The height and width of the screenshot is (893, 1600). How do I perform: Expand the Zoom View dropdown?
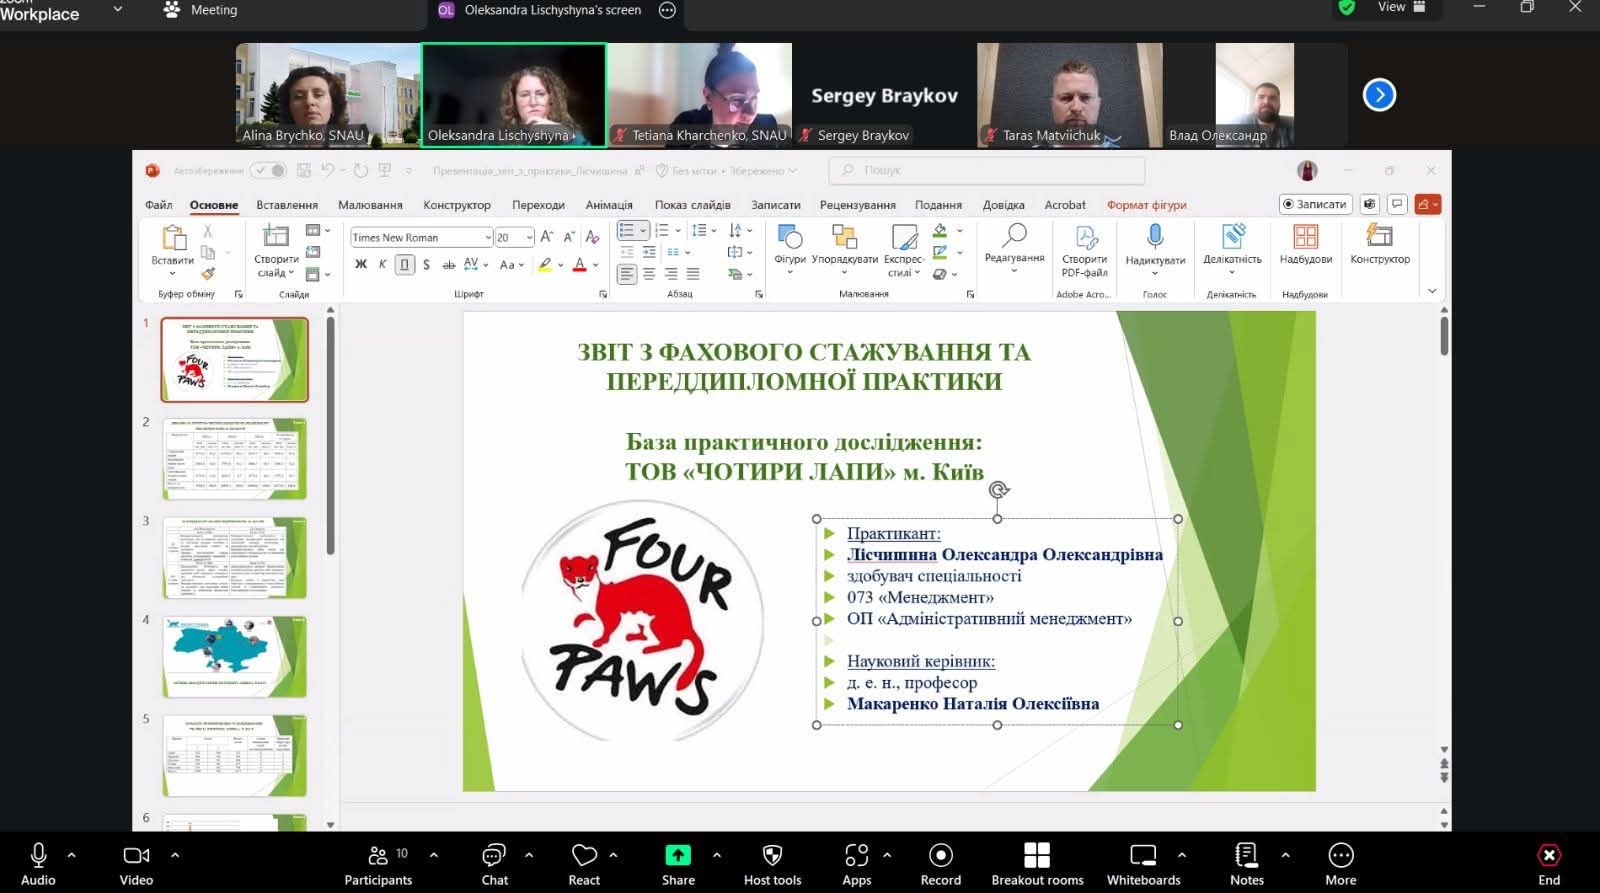1402,8
